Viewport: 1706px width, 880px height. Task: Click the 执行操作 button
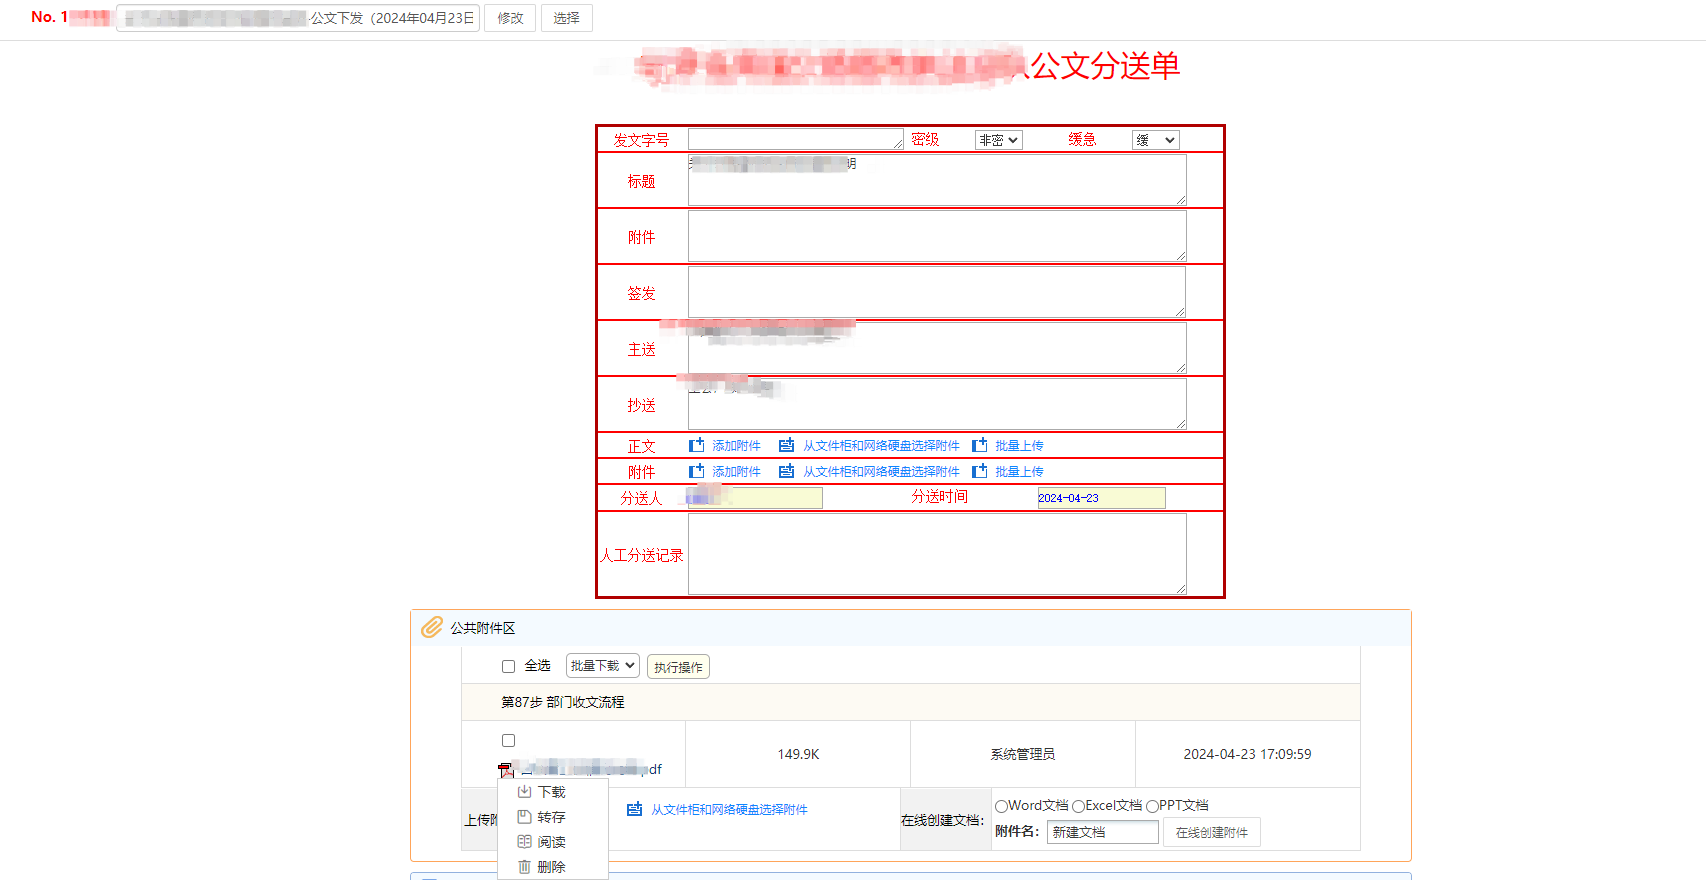(678, 667)
